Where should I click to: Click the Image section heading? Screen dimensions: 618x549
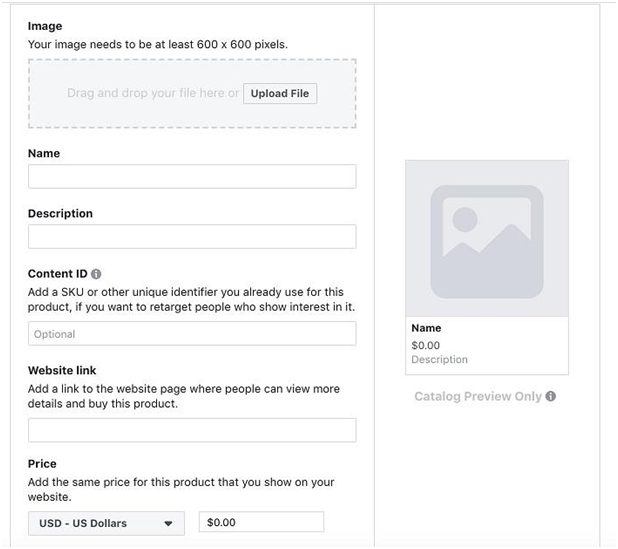click(x=45, y=25)
